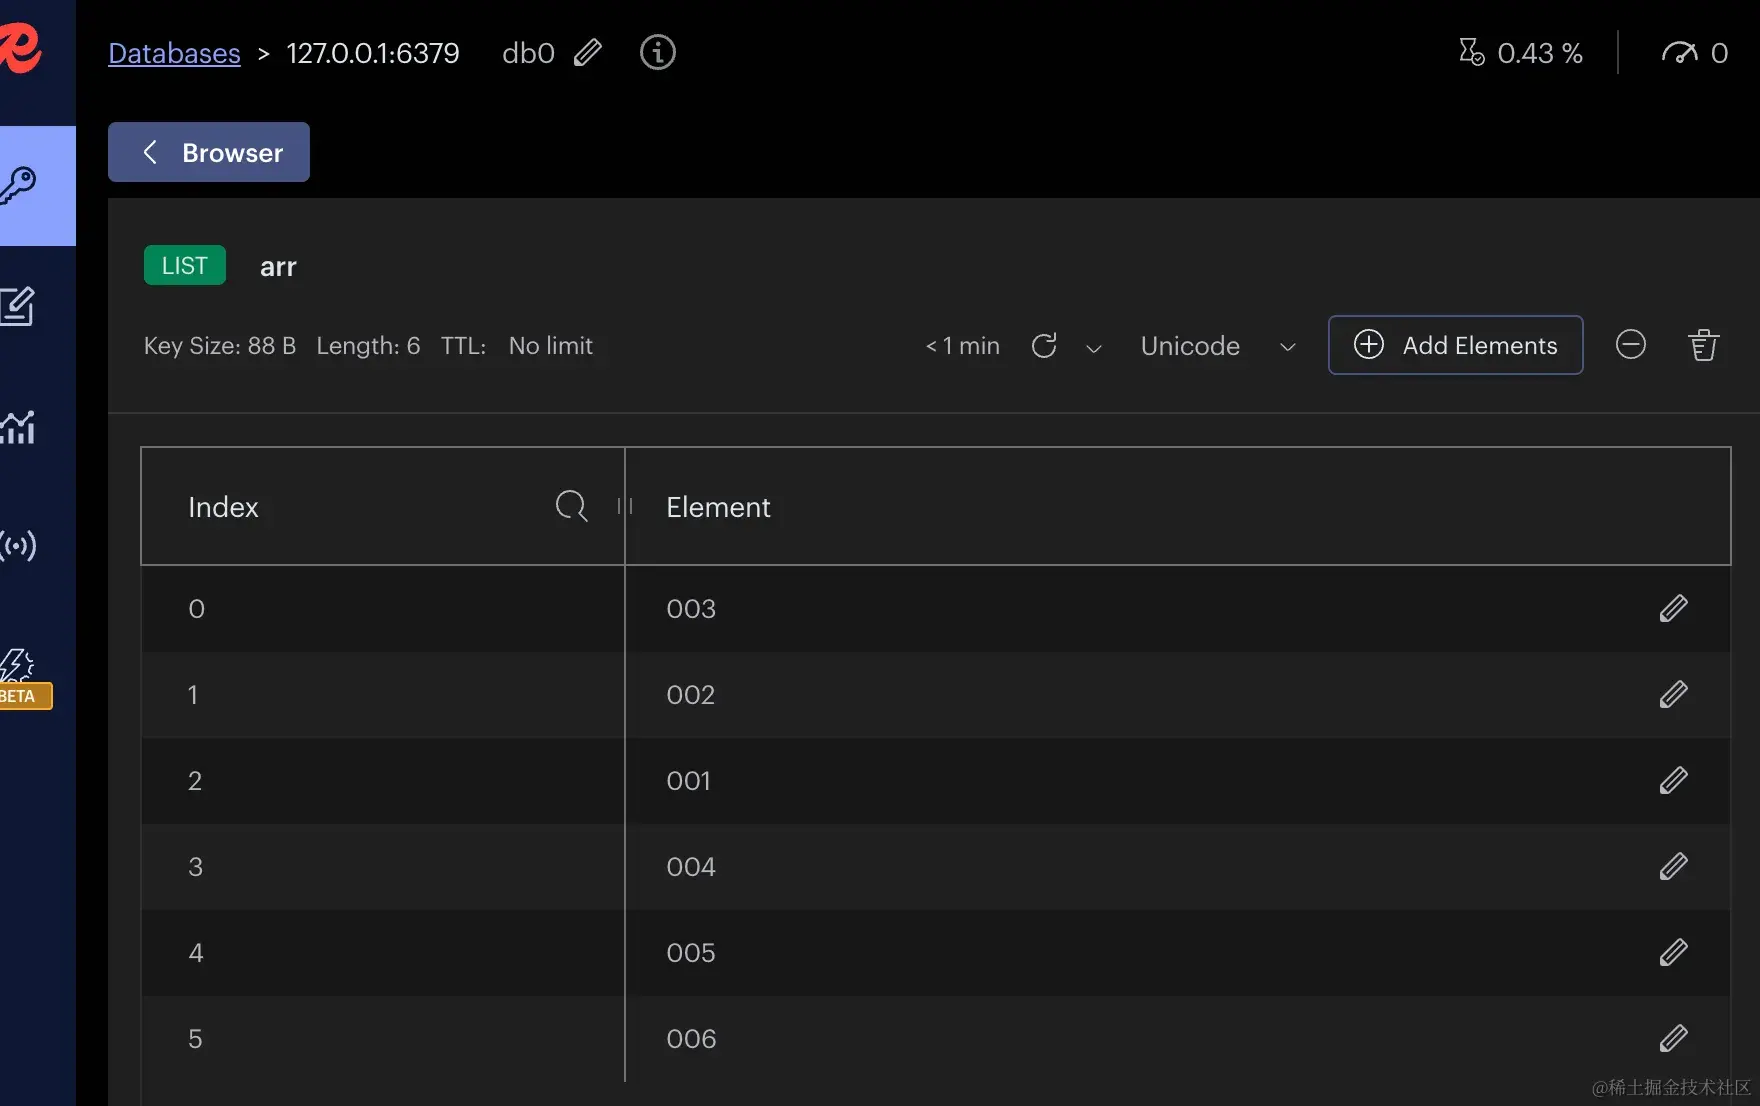Open the Redis logo home icon
Image resolution: width=1760 pixels, height=1106 pixels.
(20, 47)
